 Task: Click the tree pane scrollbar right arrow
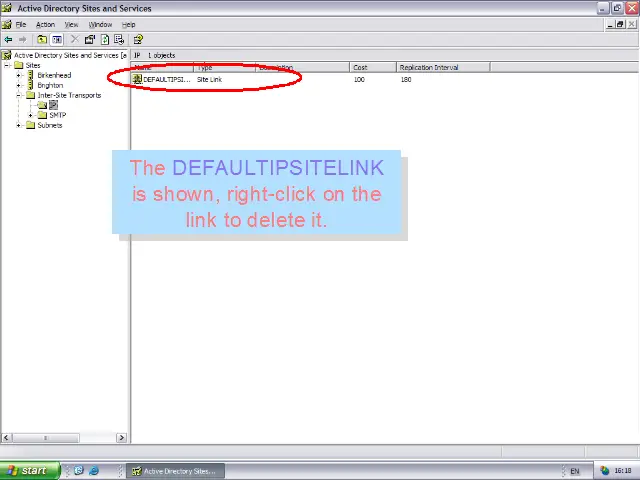click(x=121, y=438)
